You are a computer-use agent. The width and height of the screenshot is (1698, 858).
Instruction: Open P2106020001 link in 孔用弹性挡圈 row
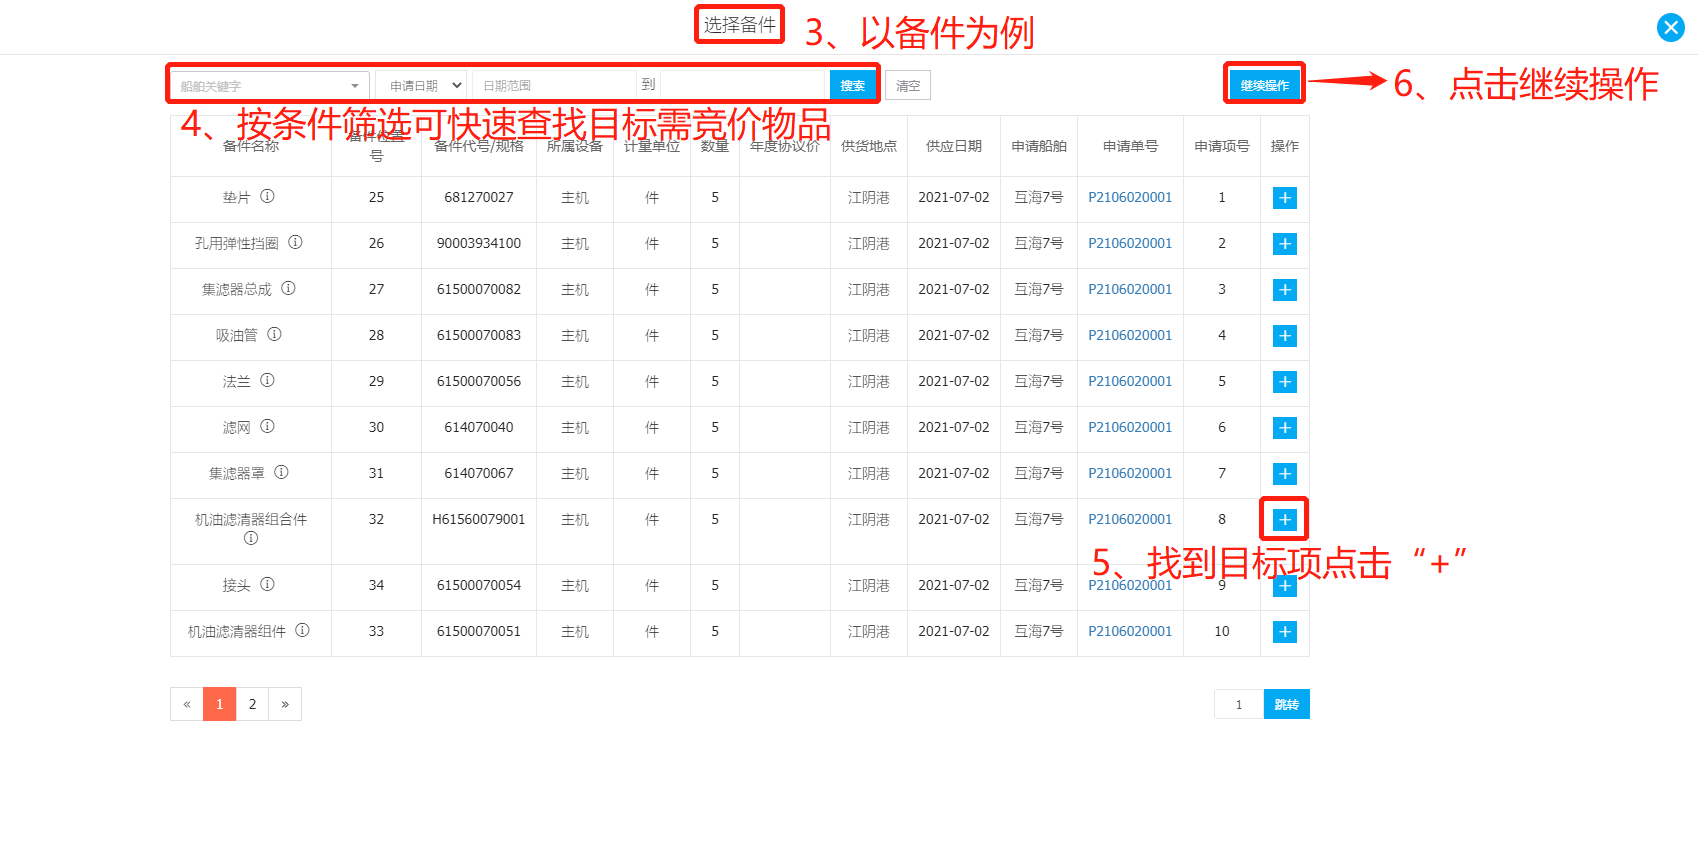point(1130,244)
